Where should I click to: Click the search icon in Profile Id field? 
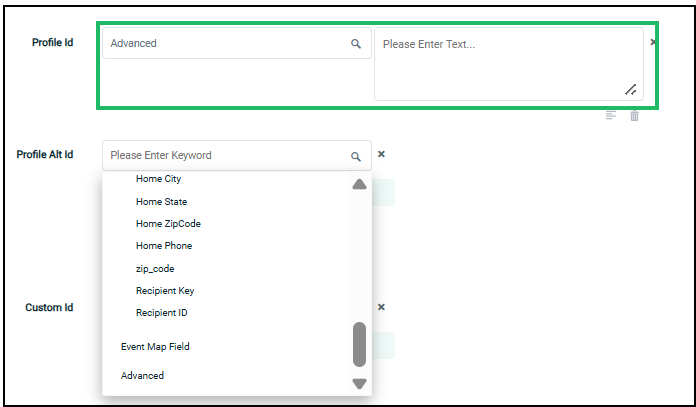[x=355, y=44]
